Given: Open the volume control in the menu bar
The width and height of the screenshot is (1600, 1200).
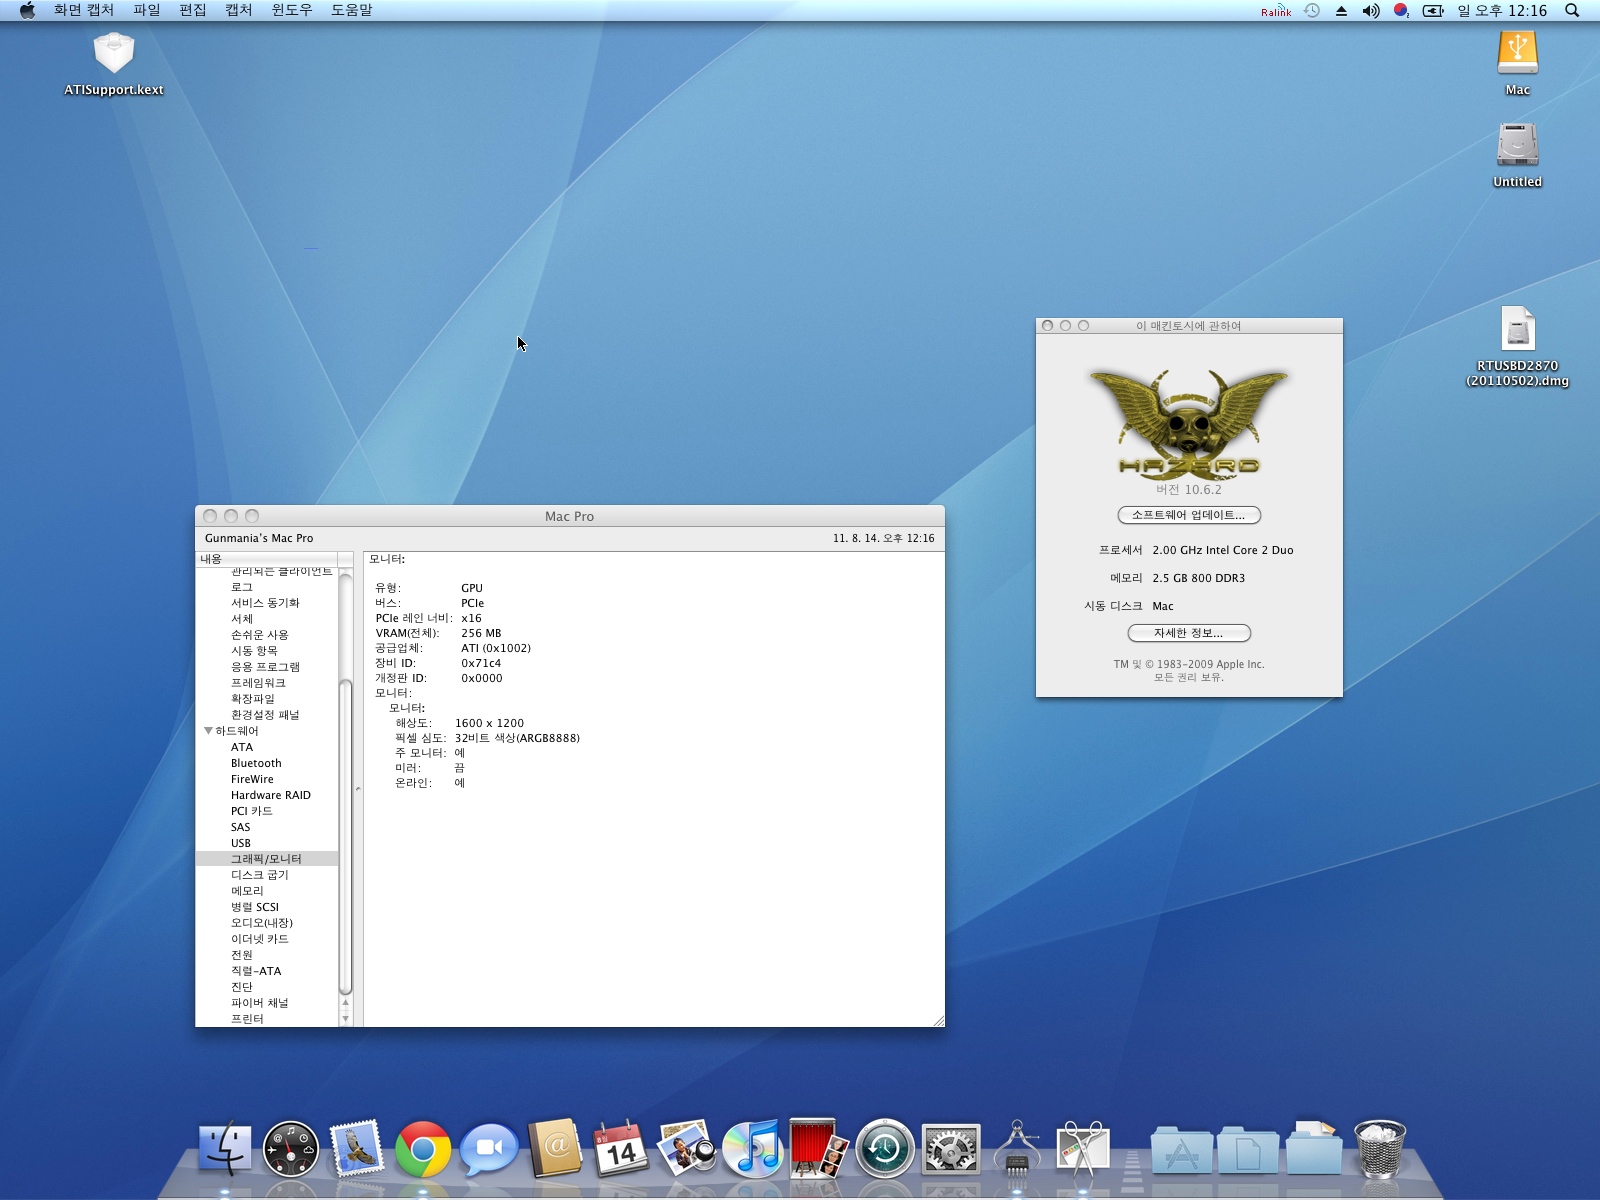Looking at the screenshot, I should [x=1371, y=10].
